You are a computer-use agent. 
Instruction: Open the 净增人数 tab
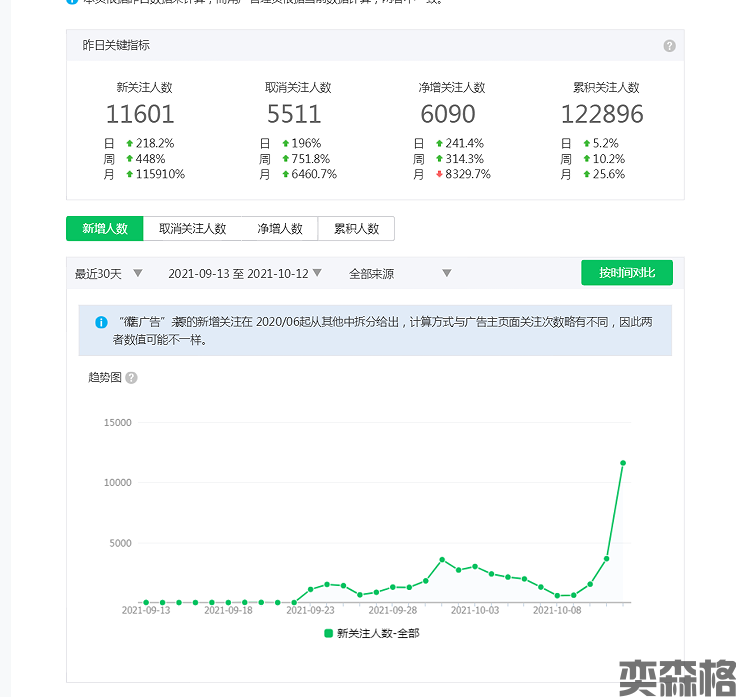[x=280, y=229]
